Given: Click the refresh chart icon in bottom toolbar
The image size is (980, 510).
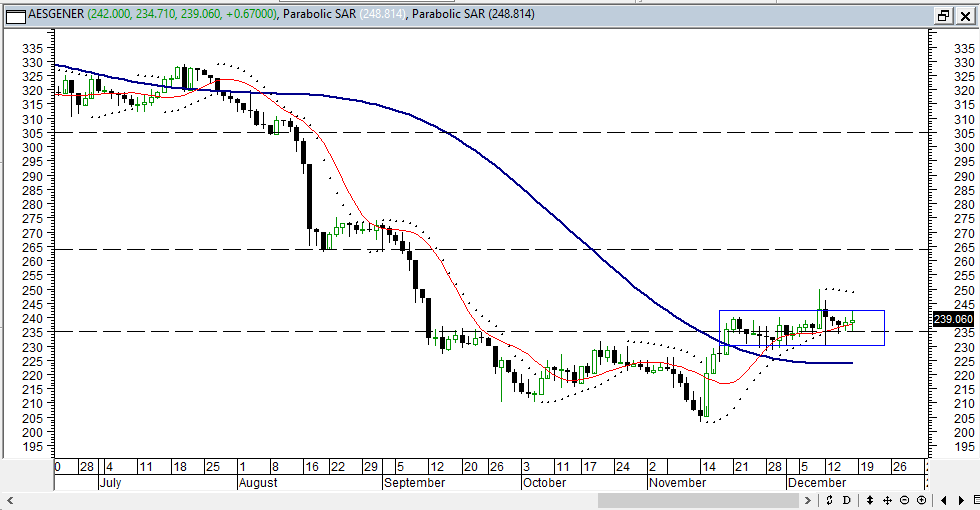Looking at the screenshot, I should (829, 500).
